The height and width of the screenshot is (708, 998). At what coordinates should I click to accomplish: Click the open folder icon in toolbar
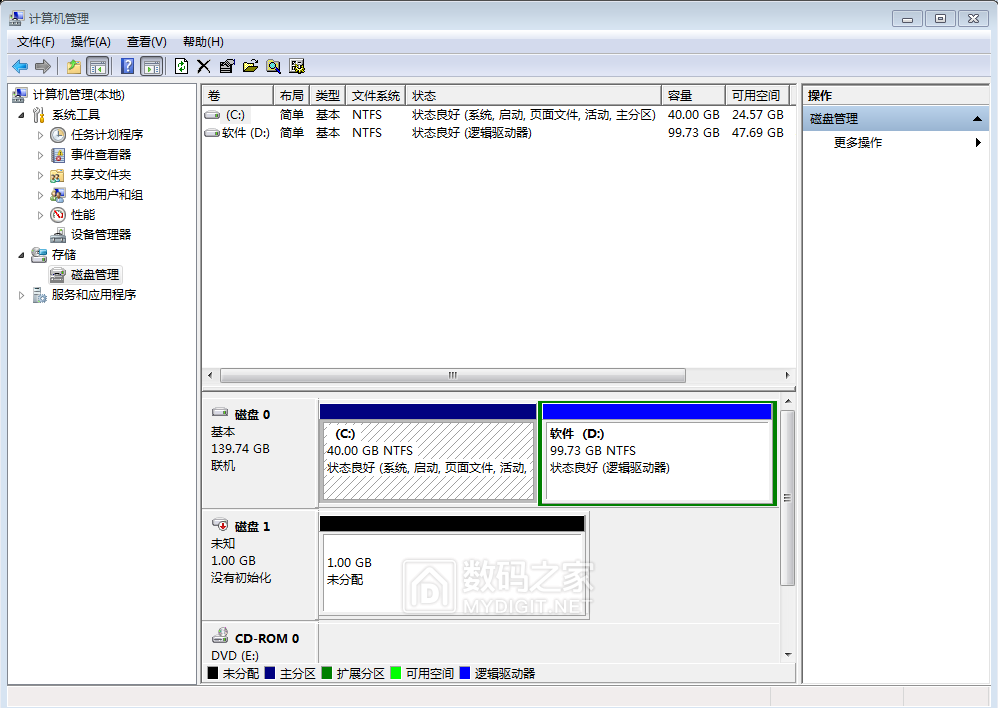250,66
